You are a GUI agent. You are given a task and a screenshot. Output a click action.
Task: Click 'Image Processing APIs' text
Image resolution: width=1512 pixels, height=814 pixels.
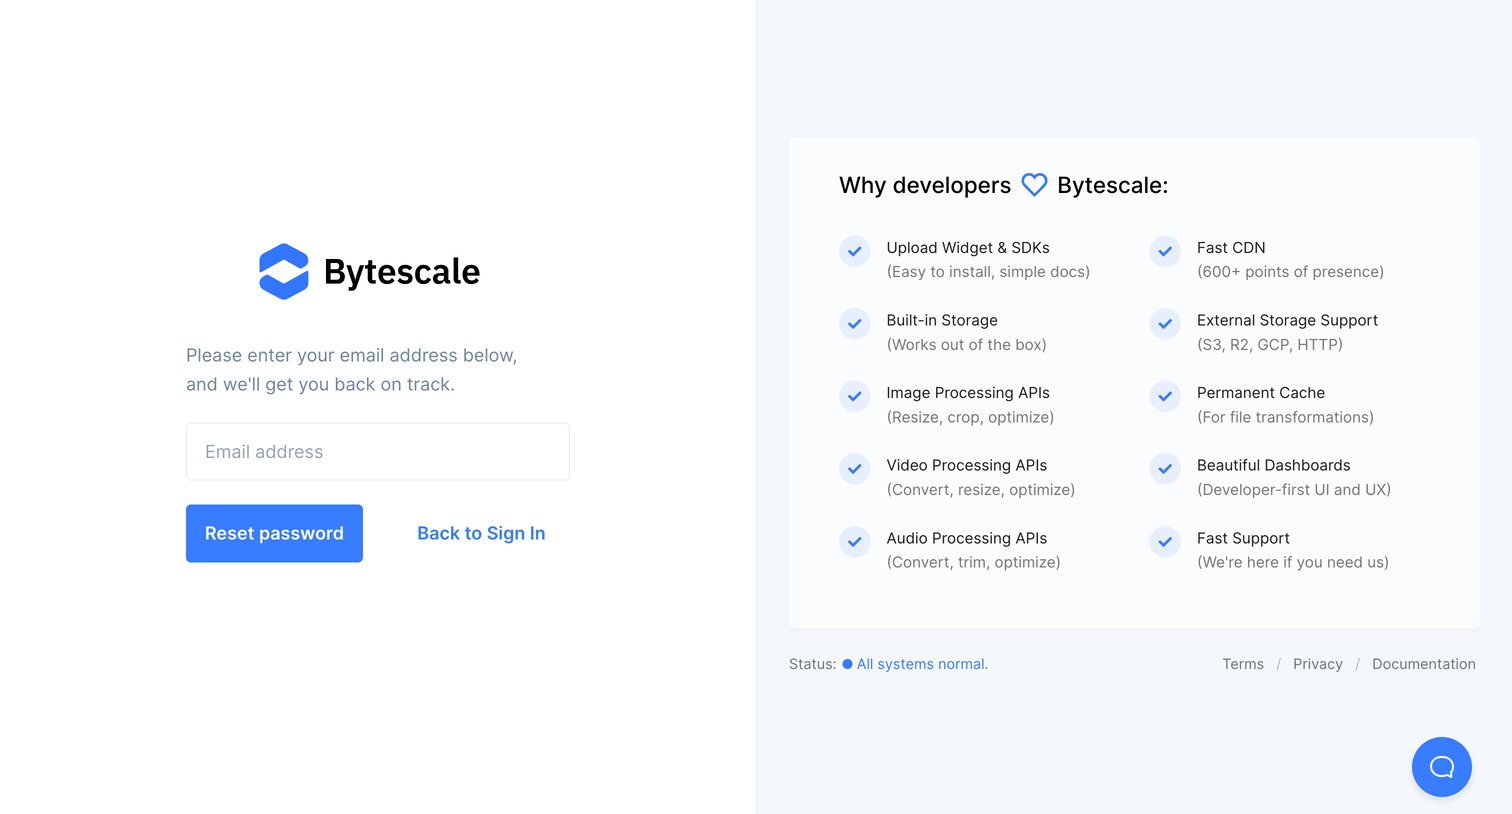point(968,393)
